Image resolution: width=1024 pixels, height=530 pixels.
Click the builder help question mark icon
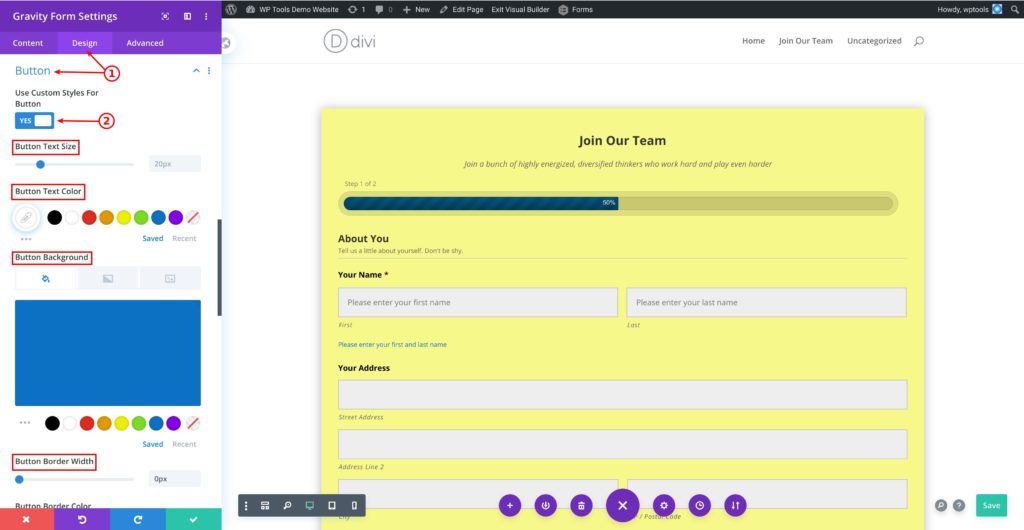tap(959, 505)
